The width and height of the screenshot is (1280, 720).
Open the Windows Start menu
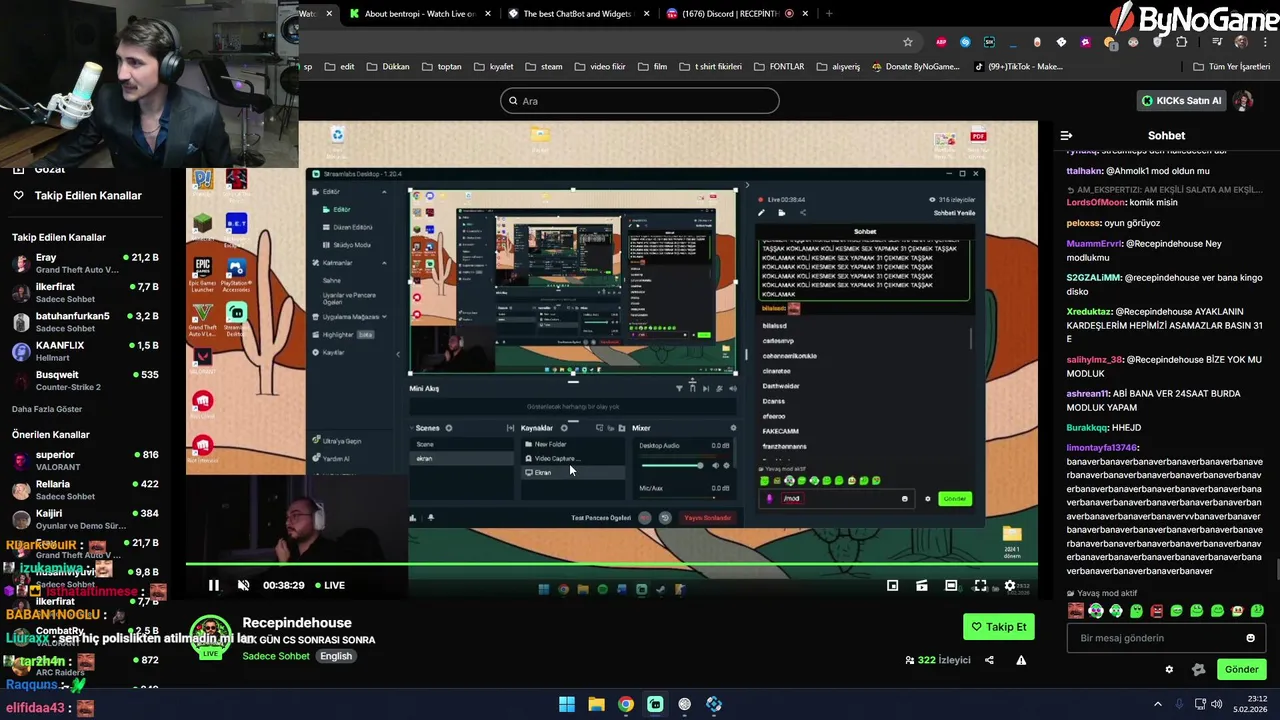click(567, 704)
